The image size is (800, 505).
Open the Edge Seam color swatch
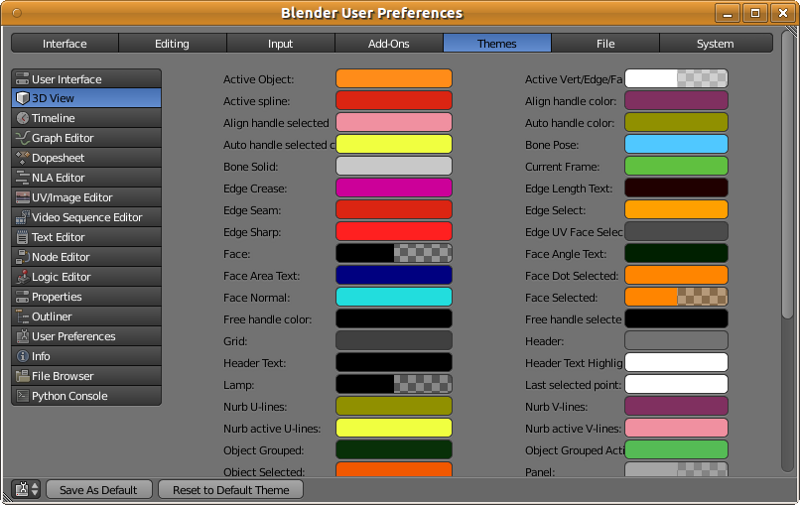click(x=394, y=210)
